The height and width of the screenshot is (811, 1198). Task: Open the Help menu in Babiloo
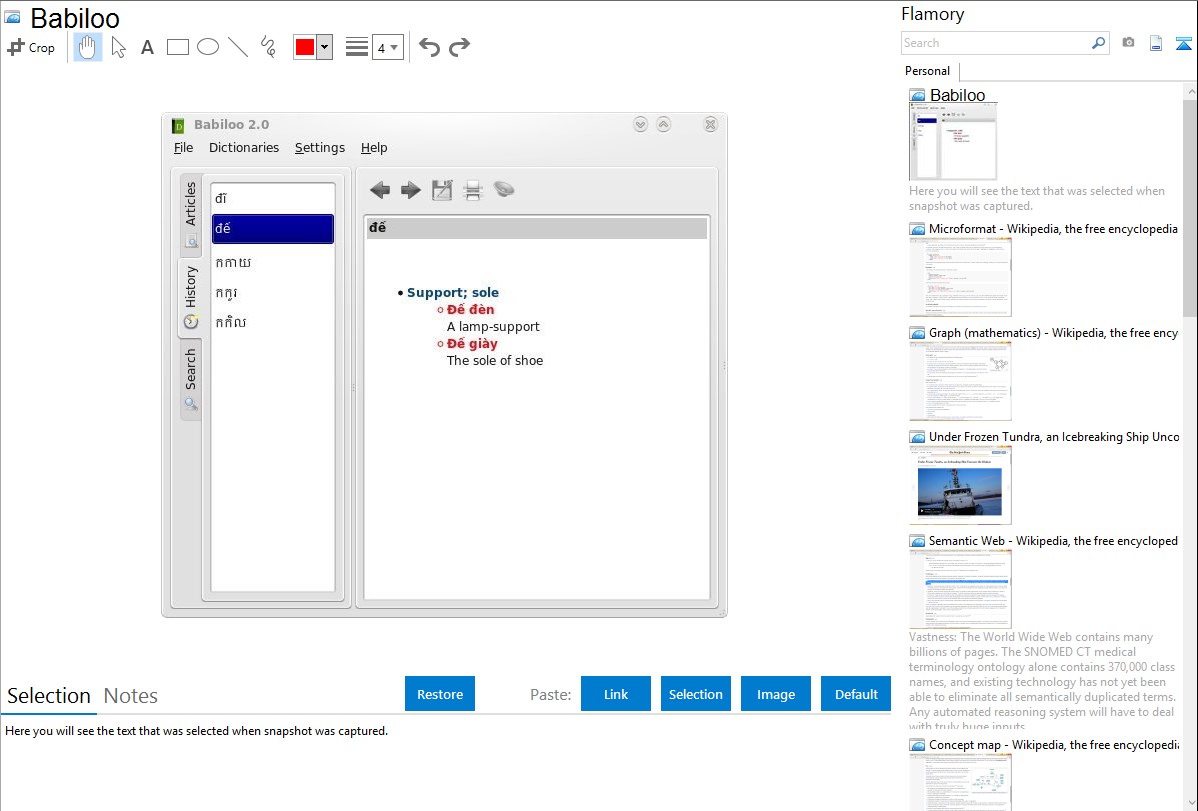tap(374, 148)
